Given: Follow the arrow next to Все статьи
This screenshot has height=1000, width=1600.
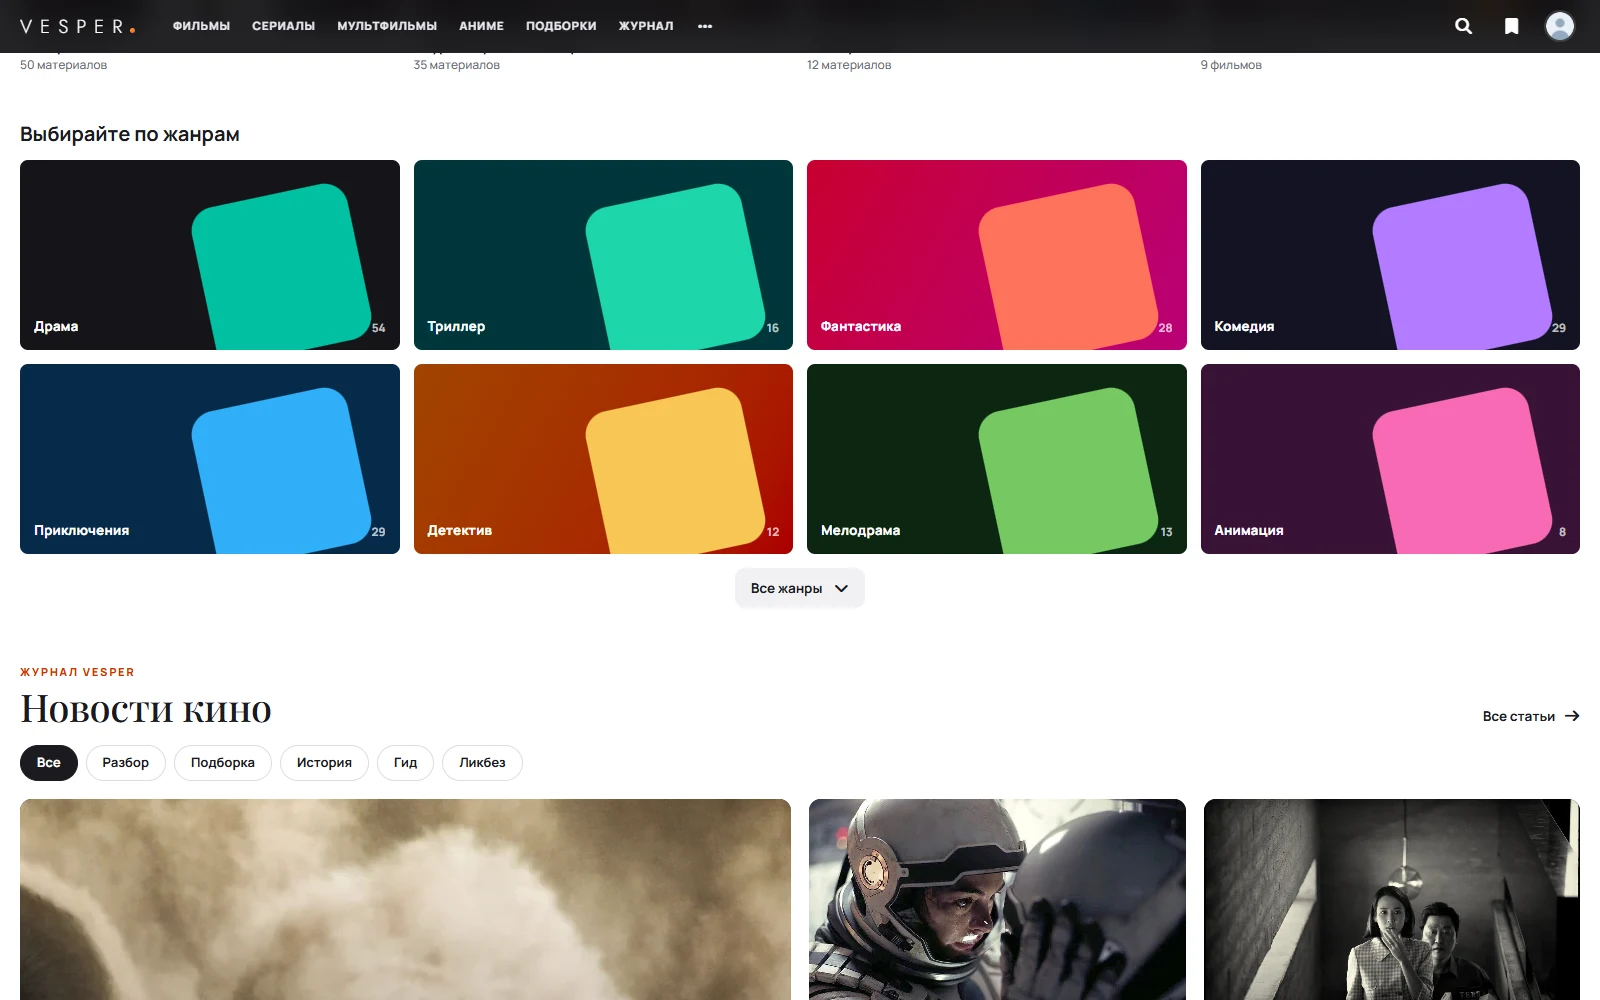Looking at the screenshot, I should click(1572, 716).
